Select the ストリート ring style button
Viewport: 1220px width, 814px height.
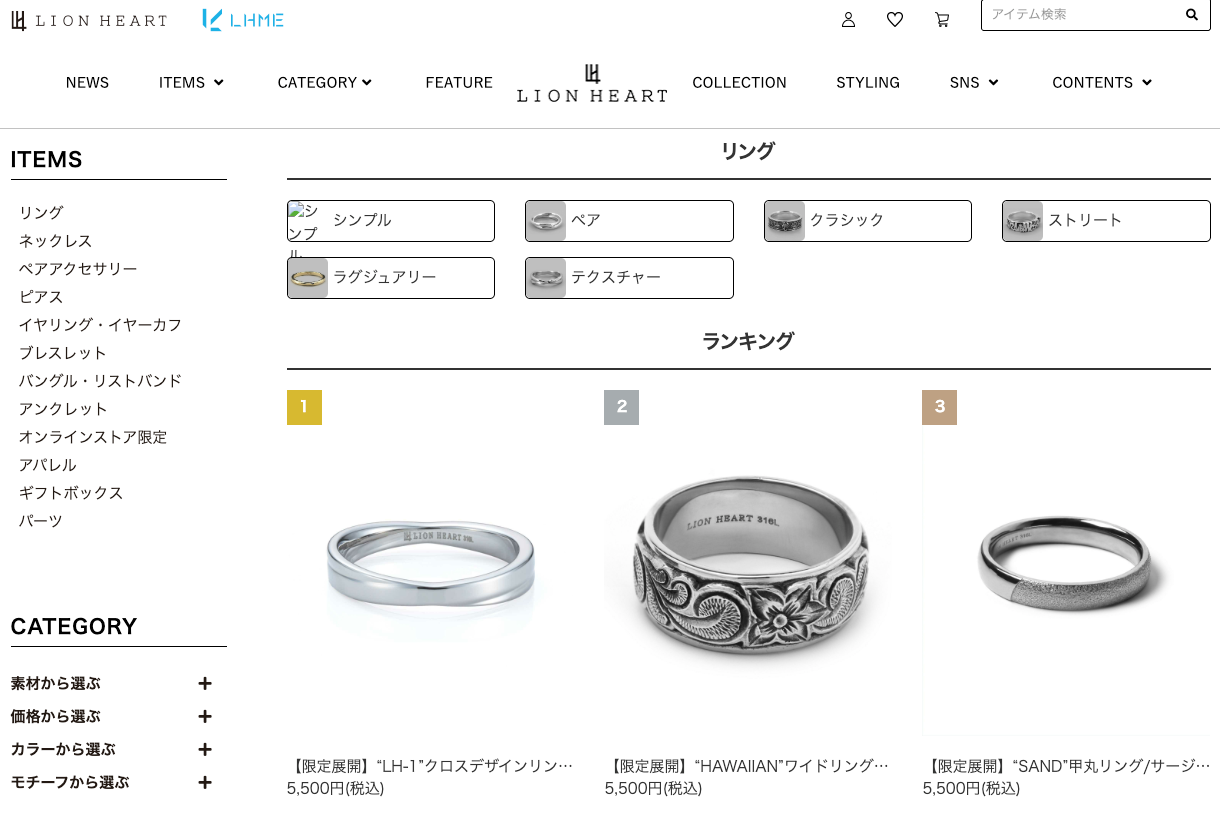pos(1106,221)
